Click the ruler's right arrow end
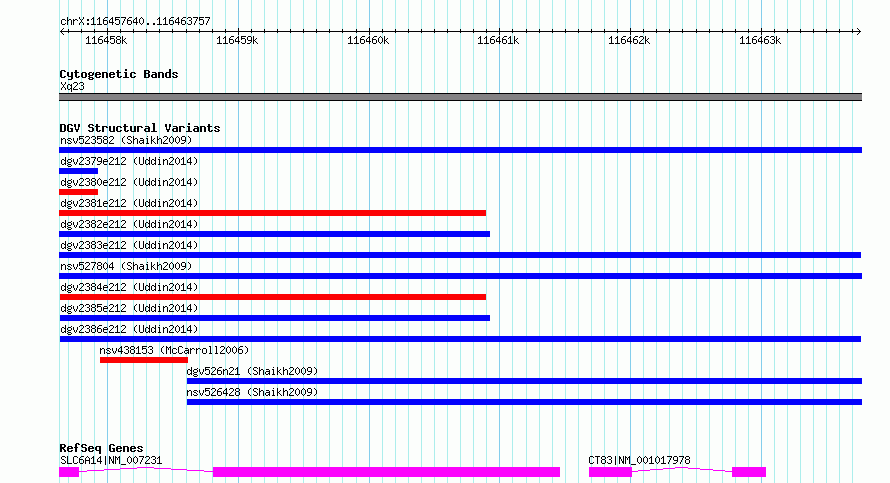Viewport: 890px width, 483px height. click(x=859, y=32)
